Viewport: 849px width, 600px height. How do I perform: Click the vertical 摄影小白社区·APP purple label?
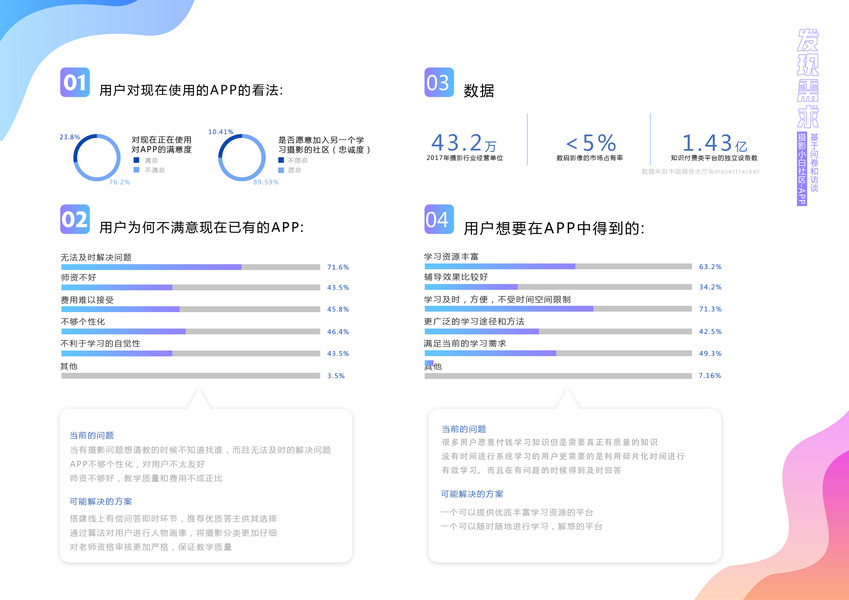[x=802, y=168]
